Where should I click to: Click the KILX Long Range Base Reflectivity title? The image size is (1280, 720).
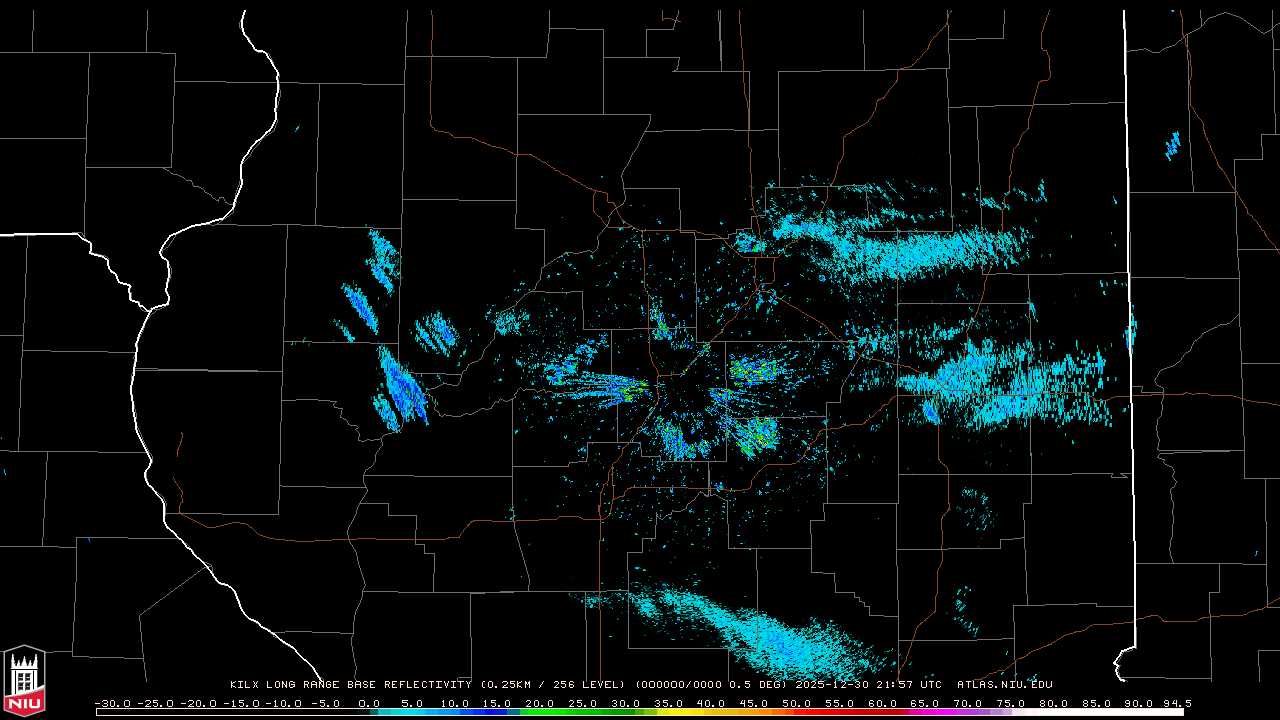(x=350, y=685)
